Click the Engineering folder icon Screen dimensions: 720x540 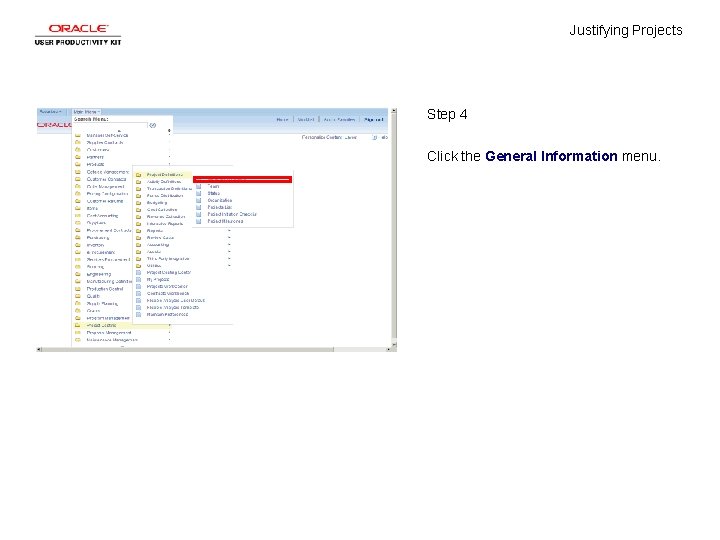pyautogui.click(x=78, y=274)
